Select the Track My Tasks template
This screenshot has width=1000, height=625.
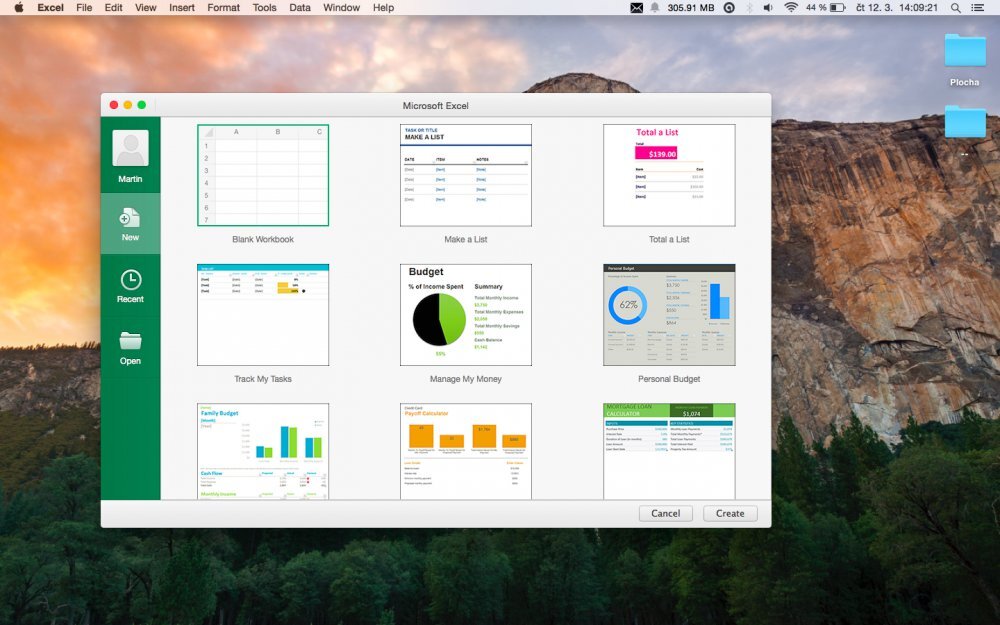tap(263, 313)
